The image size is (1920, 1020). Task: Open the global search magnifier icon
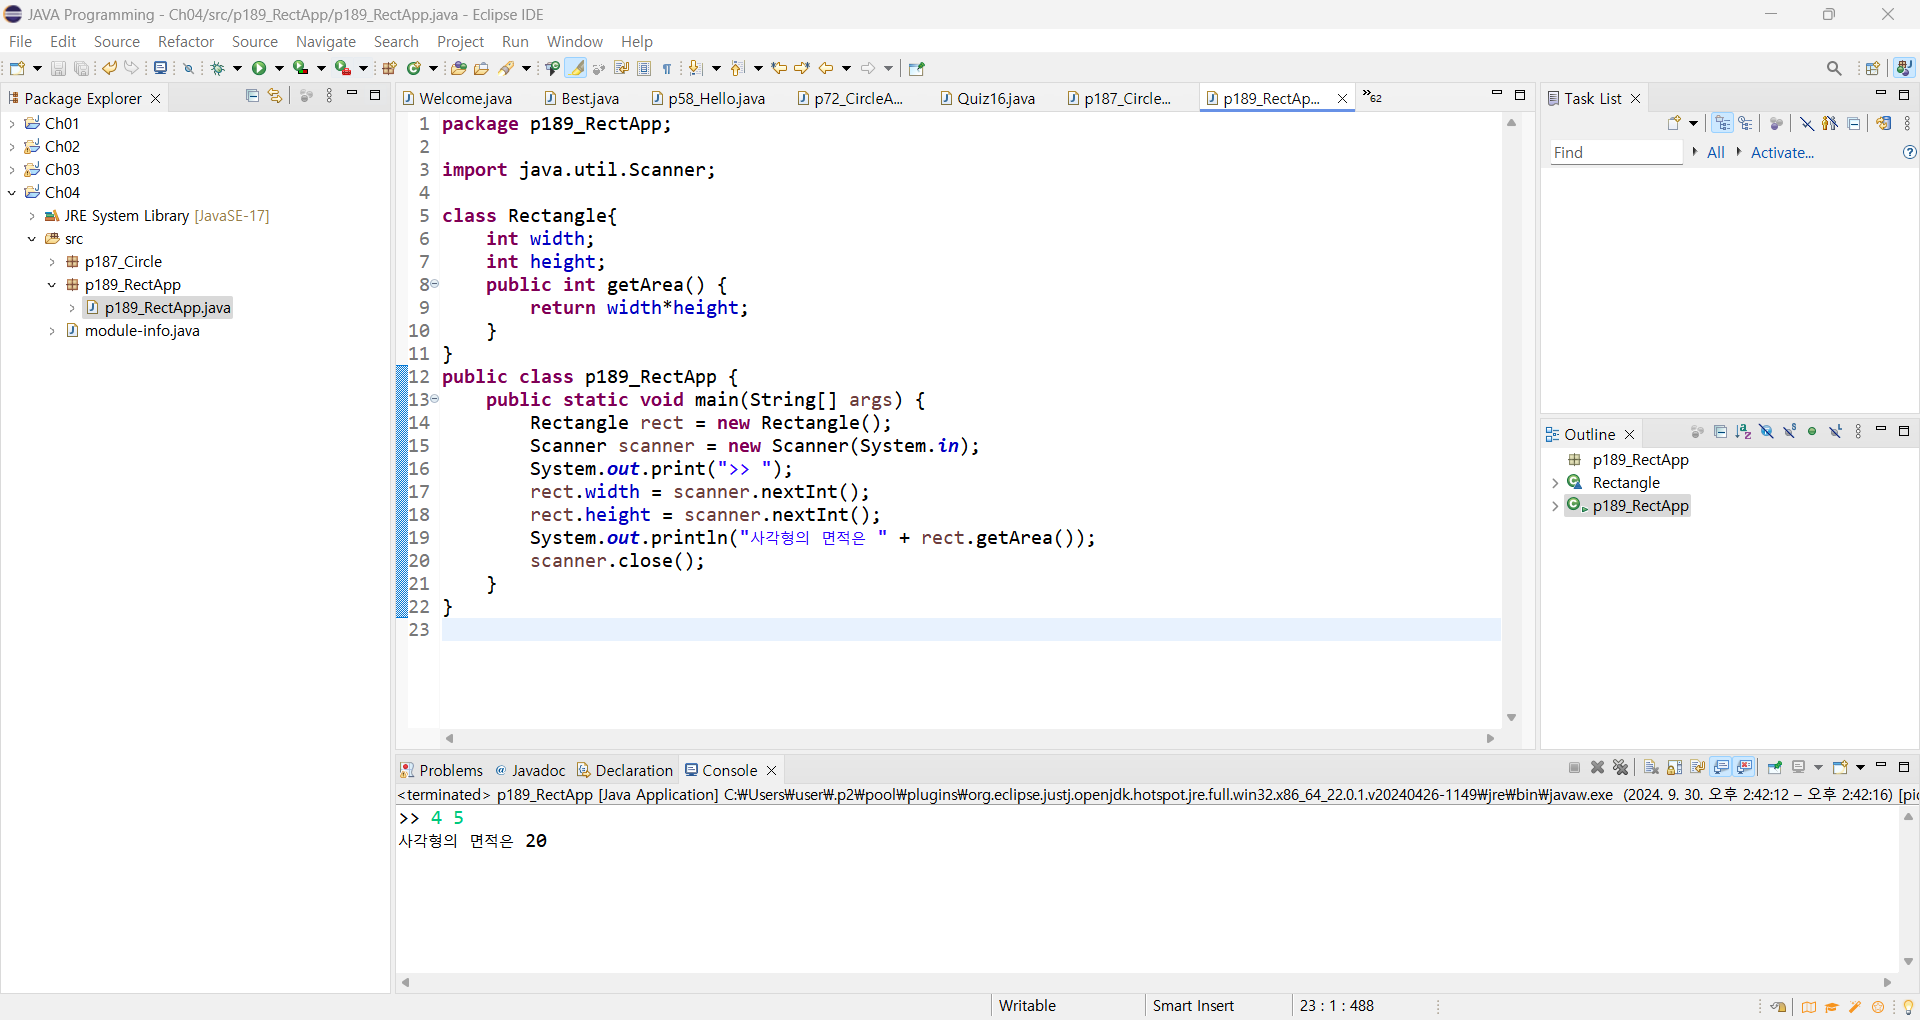click(1834, 68)
